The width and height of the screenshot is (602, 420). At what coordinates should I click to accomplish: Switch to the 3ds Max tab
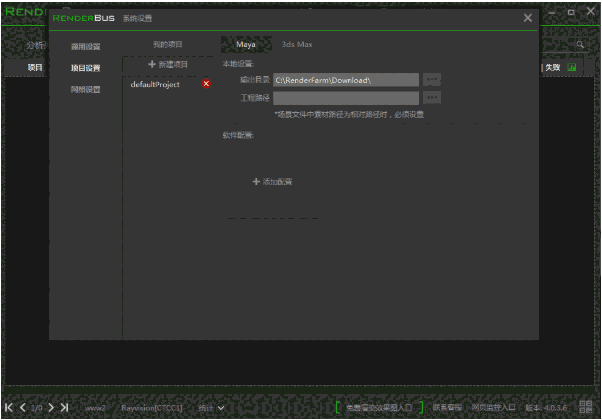tap(297, 45)
